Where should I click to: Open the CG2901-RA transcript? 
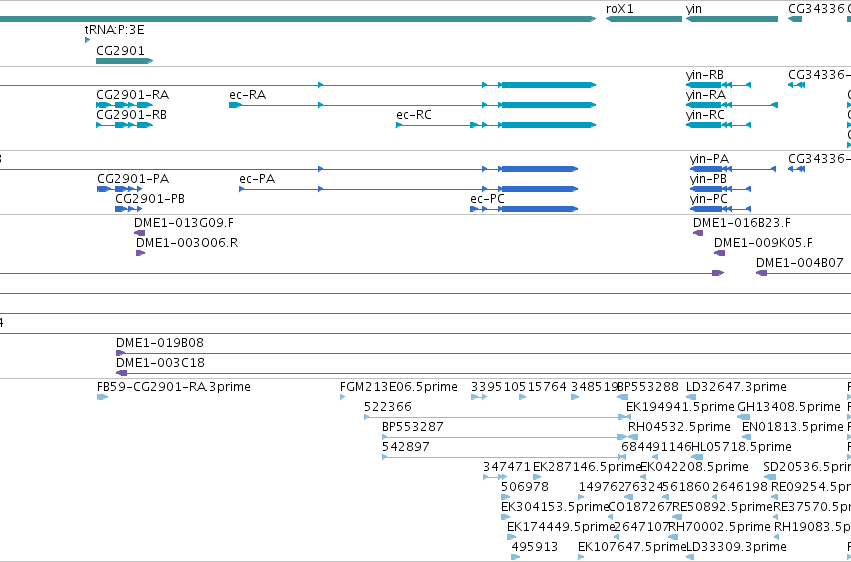click(x=124, y=105)
